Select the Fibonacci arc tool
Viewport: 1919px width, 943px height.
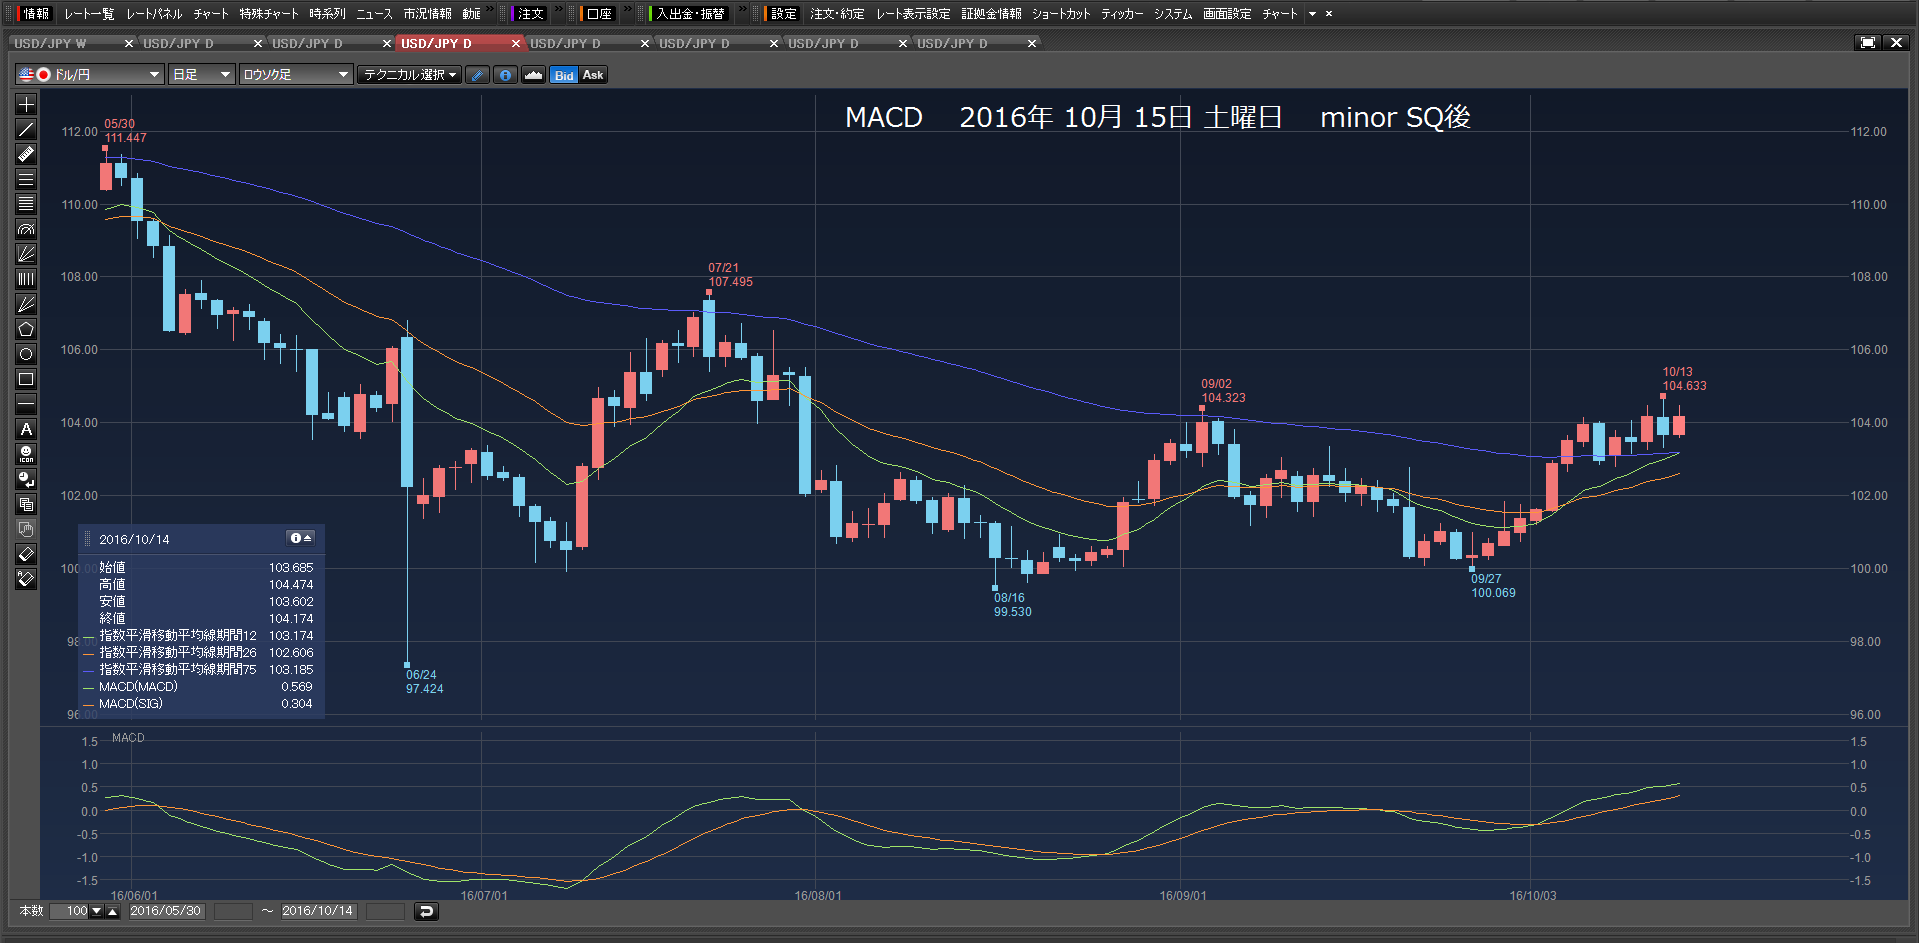26,229
